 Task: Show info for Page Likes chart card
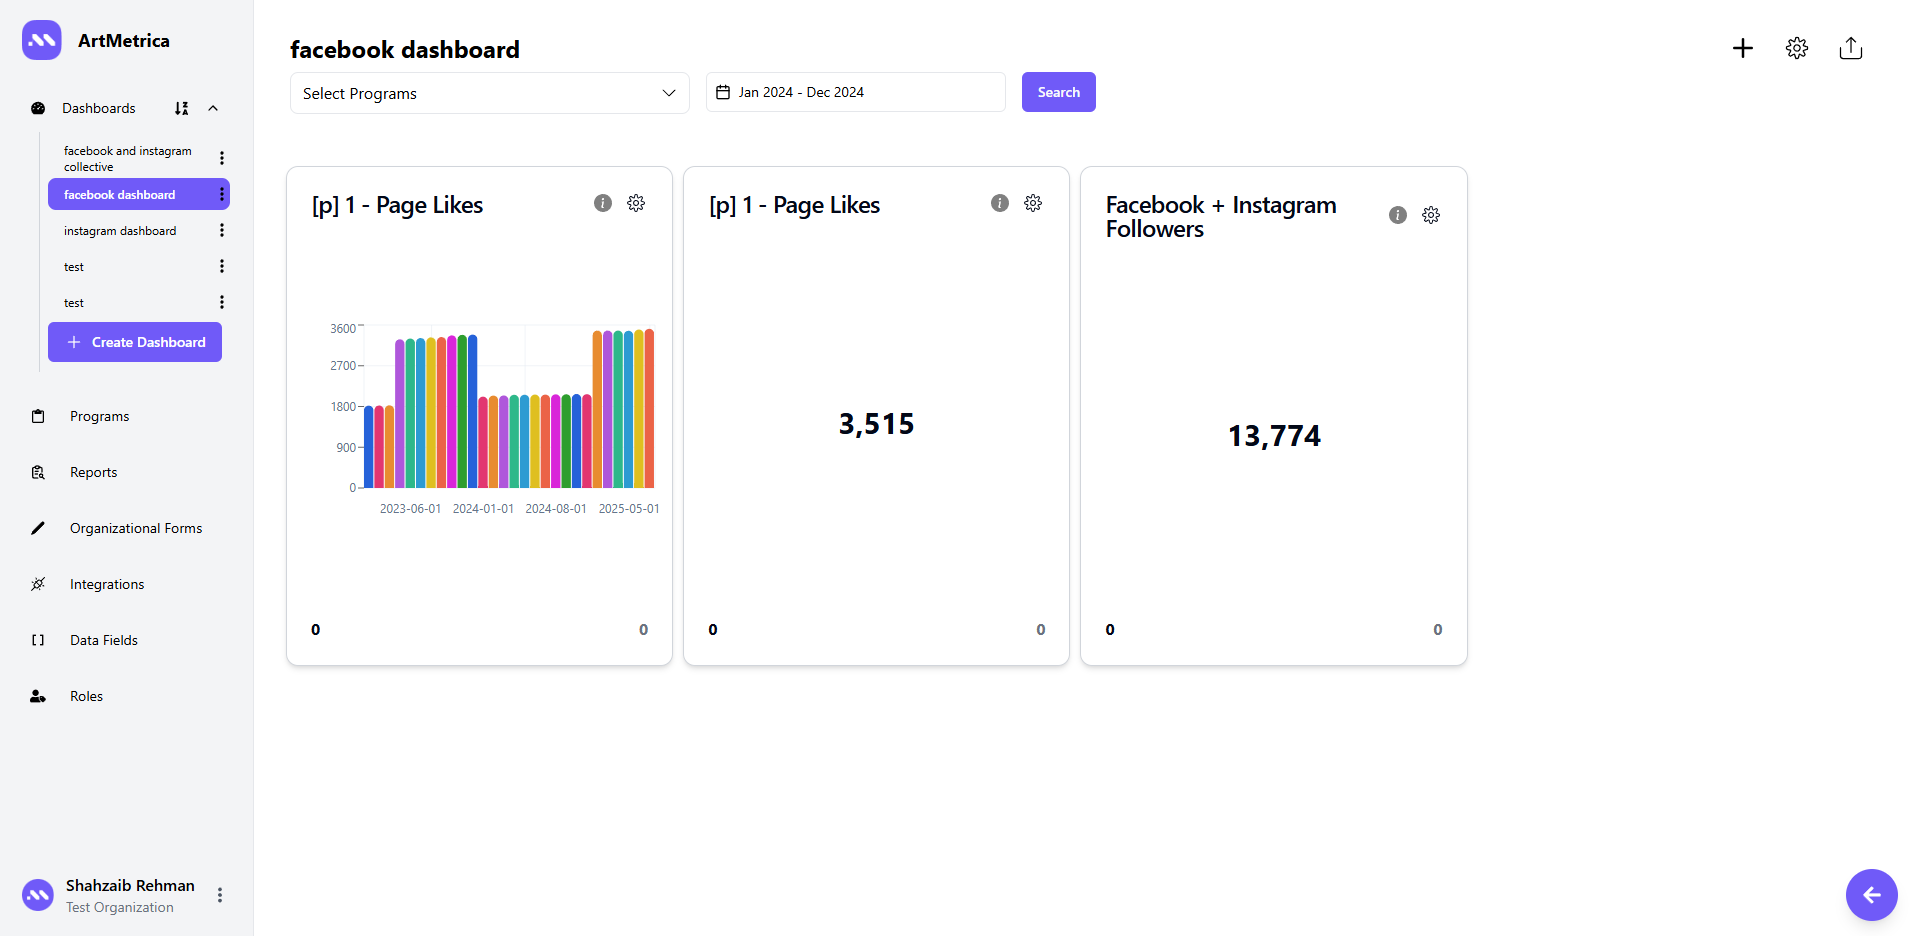pos(603,203)
